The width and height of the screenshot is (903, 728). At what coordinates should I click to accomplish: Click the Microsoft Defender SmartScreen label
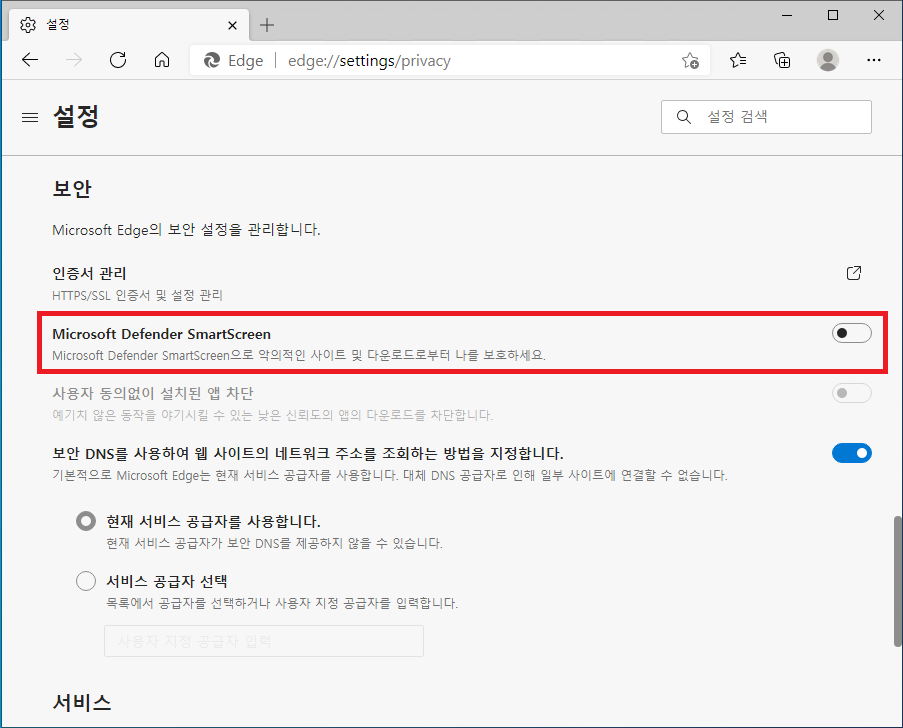pos(161,334)
